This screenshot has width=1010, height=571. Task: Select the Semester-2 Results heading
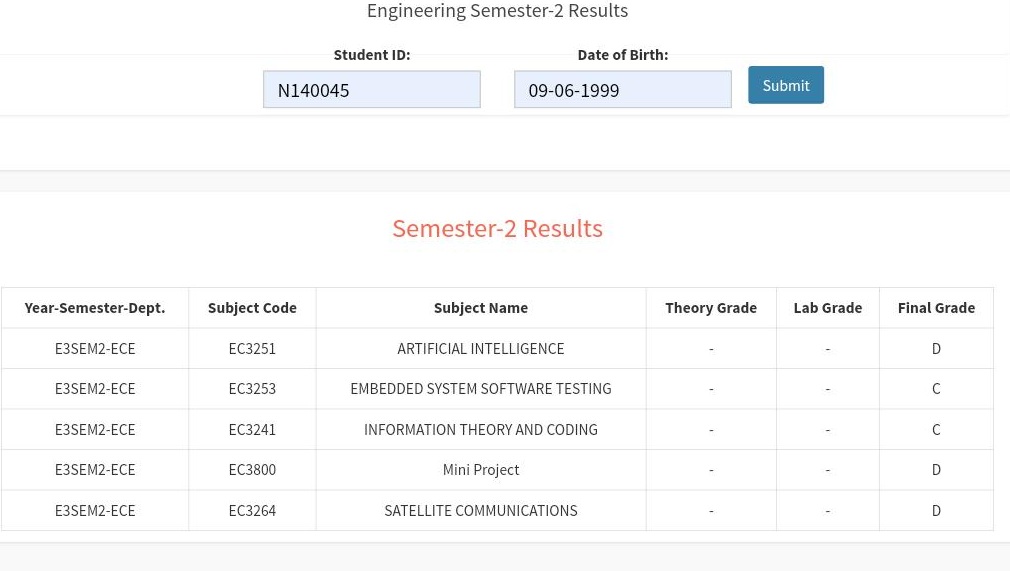(497, 229)
